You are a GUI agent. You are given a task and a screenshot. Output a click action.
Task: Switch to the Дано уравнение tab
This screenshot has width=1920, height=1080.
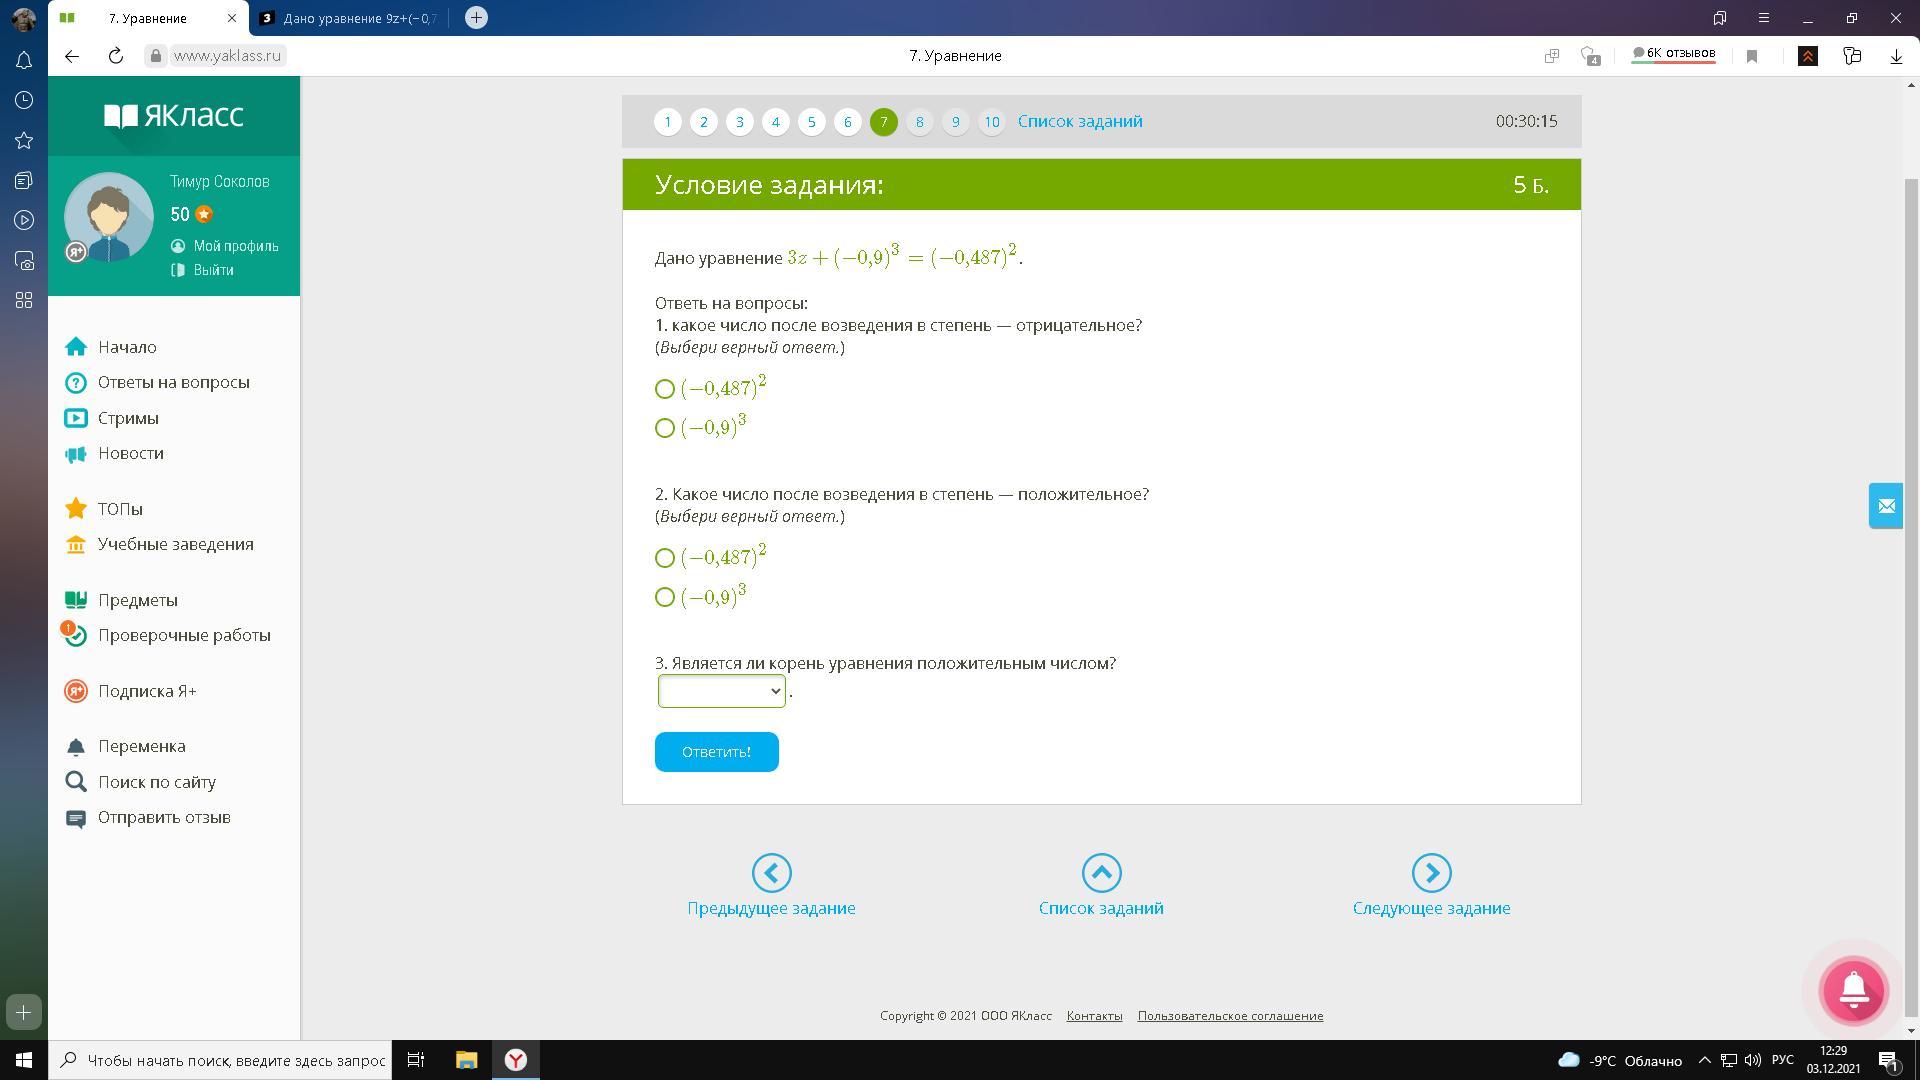pos(350,18)
